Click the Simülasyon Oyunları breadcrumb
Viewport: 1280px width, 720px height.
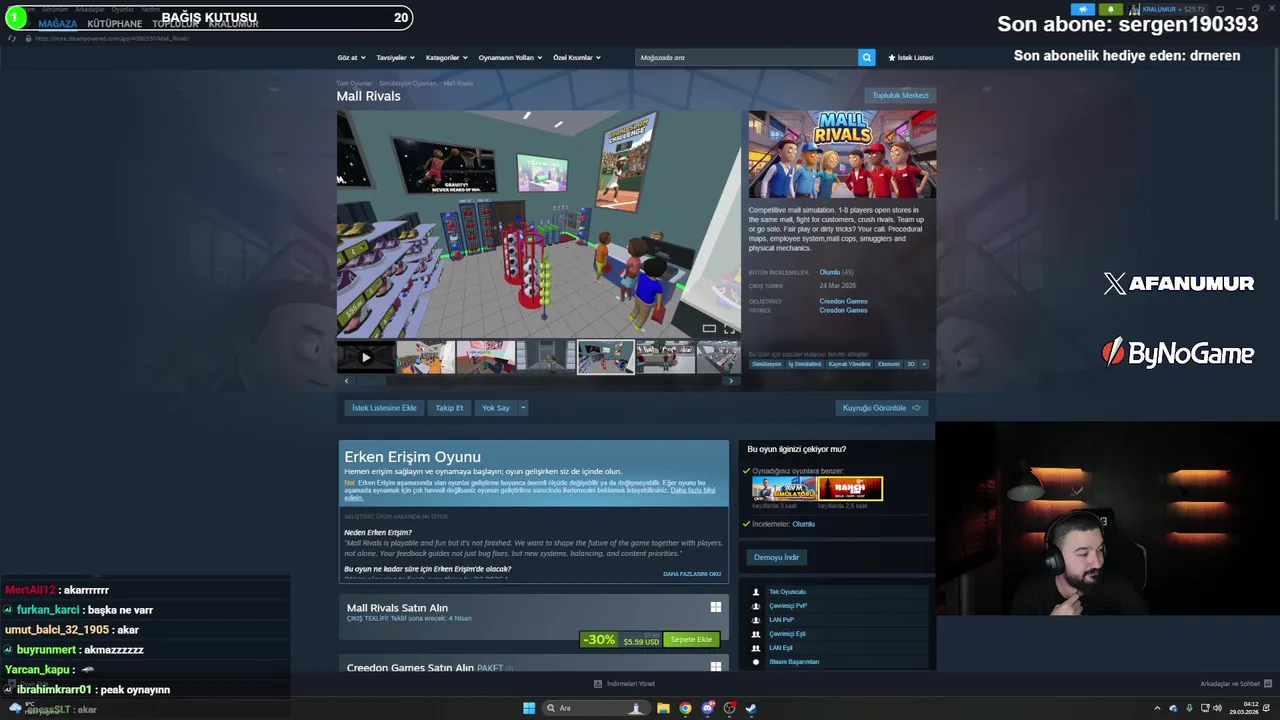click(407, 83)
